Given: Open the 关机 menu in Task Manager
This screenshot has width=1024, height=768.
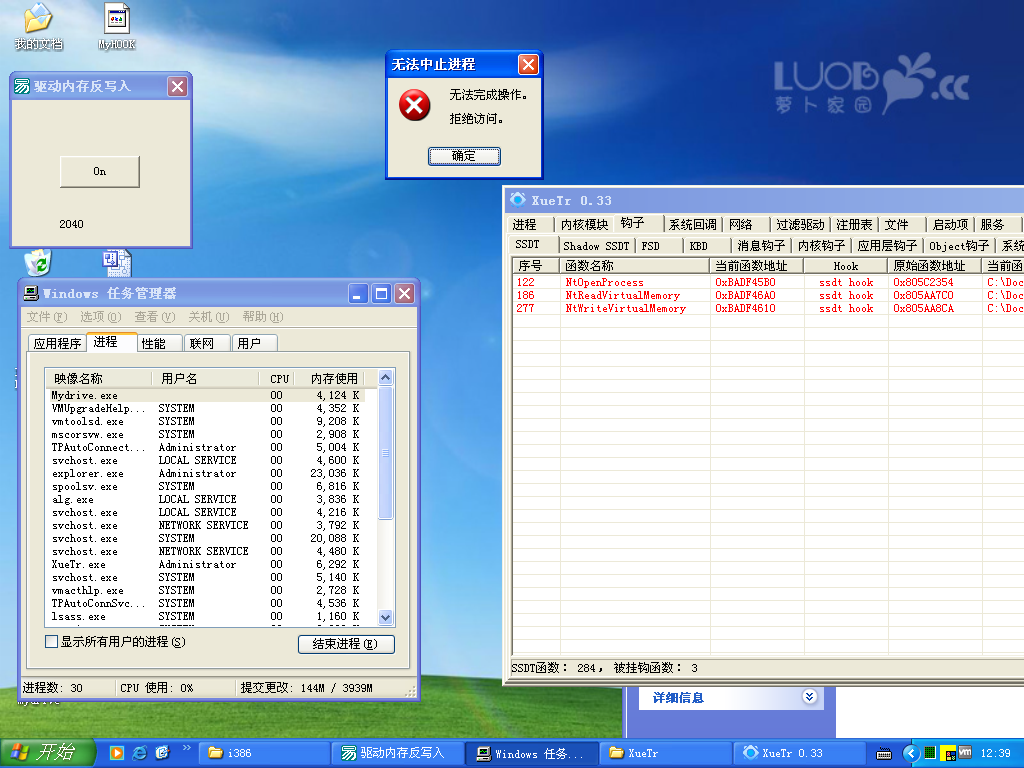Looking at the screenshot, I should [208, 317].
